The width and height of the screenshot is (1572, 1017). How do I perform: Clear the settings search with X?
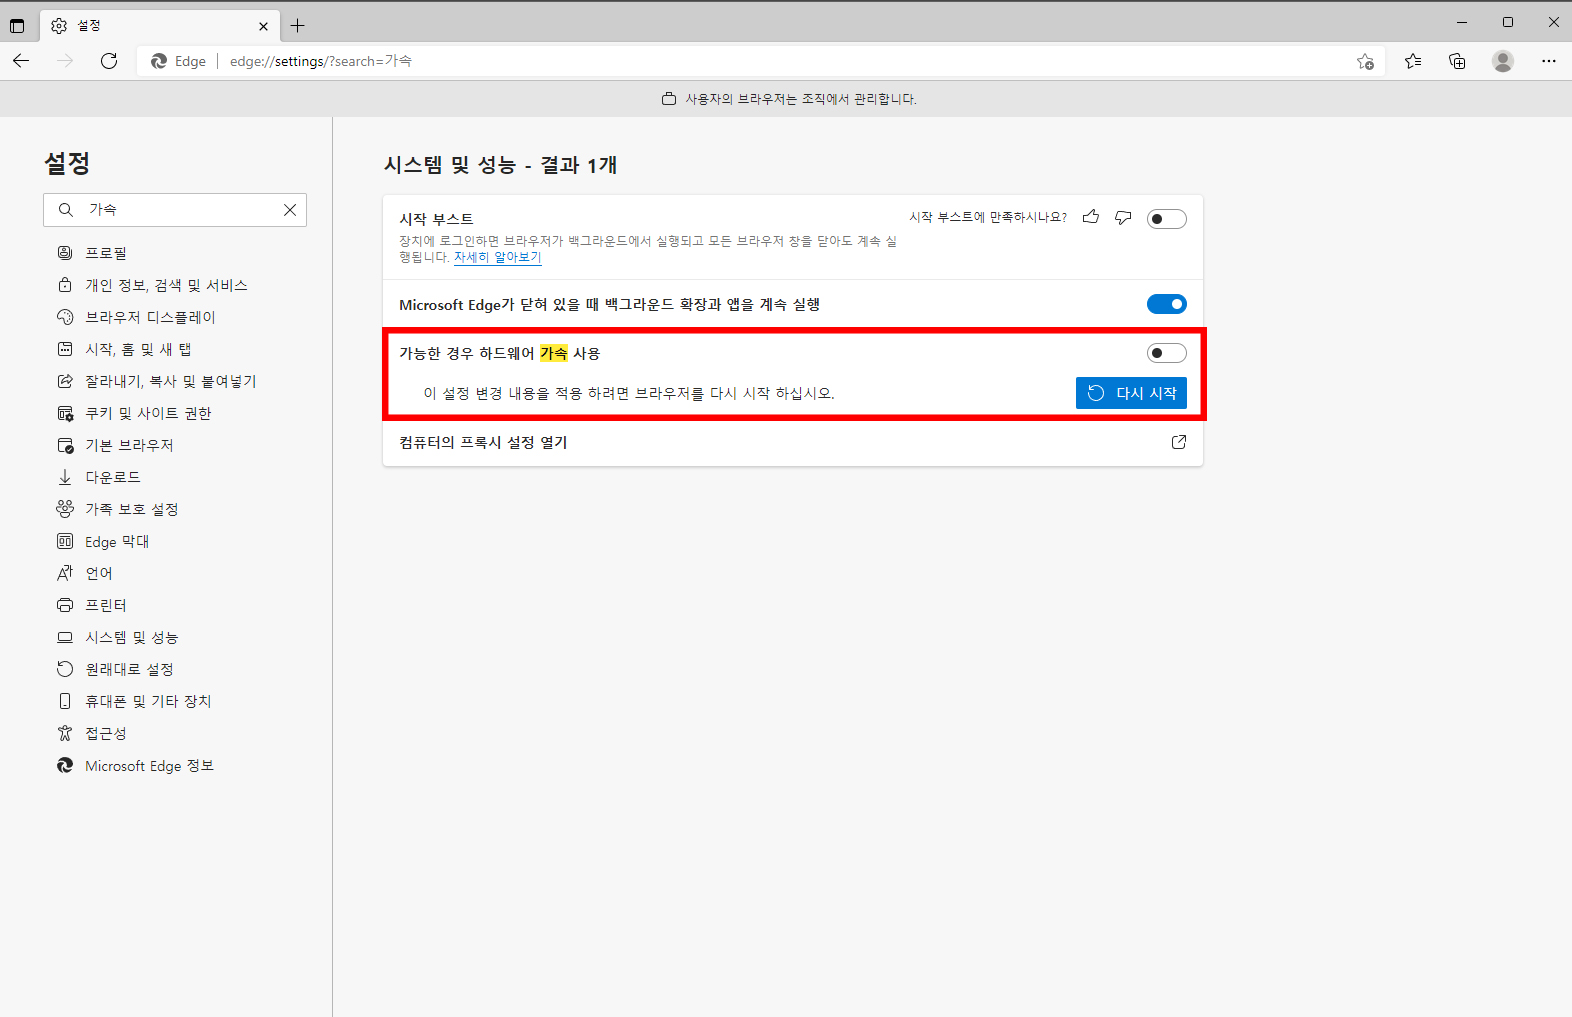[x=290, y=210]
